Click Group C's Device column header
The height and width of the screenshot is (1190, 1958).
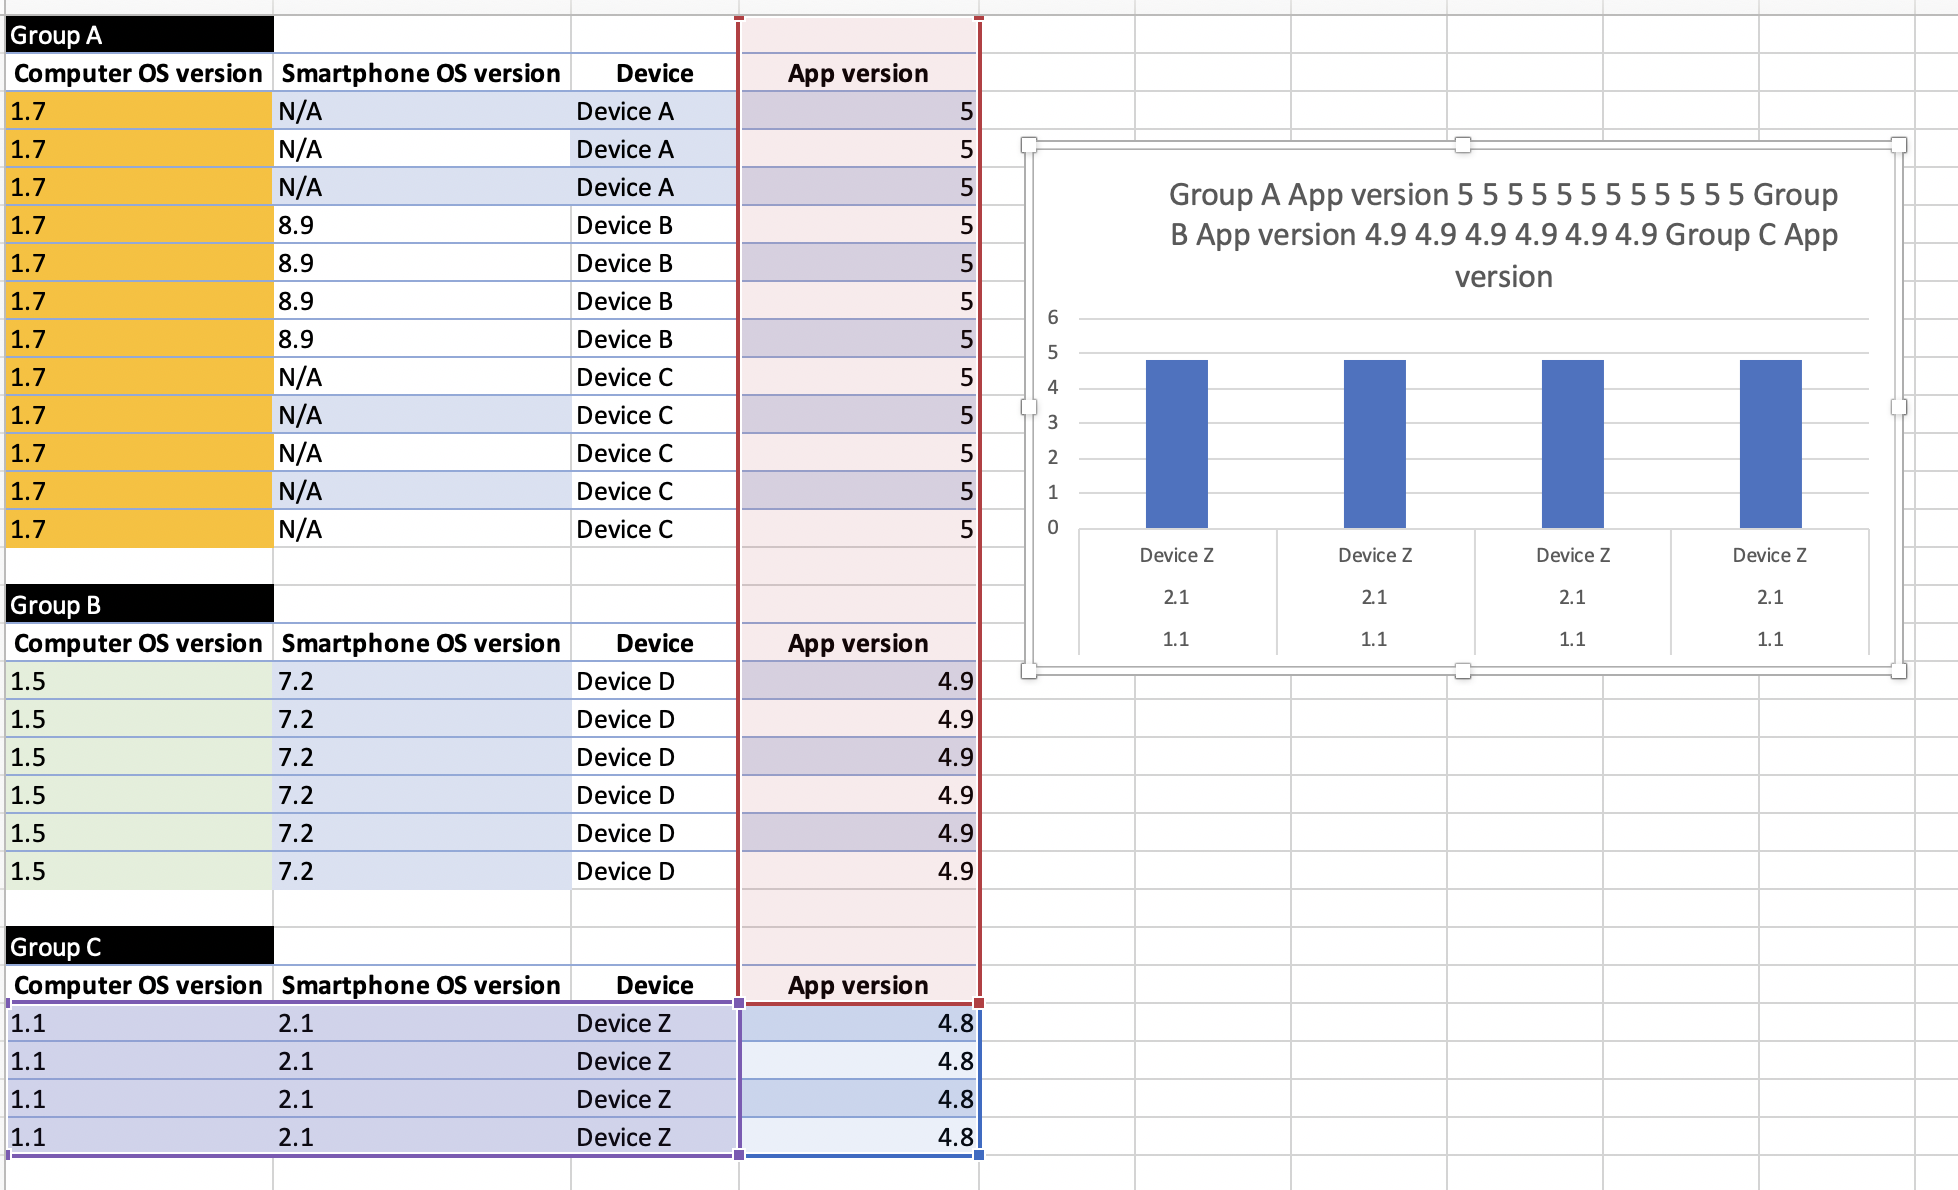(x=655, y=985)
